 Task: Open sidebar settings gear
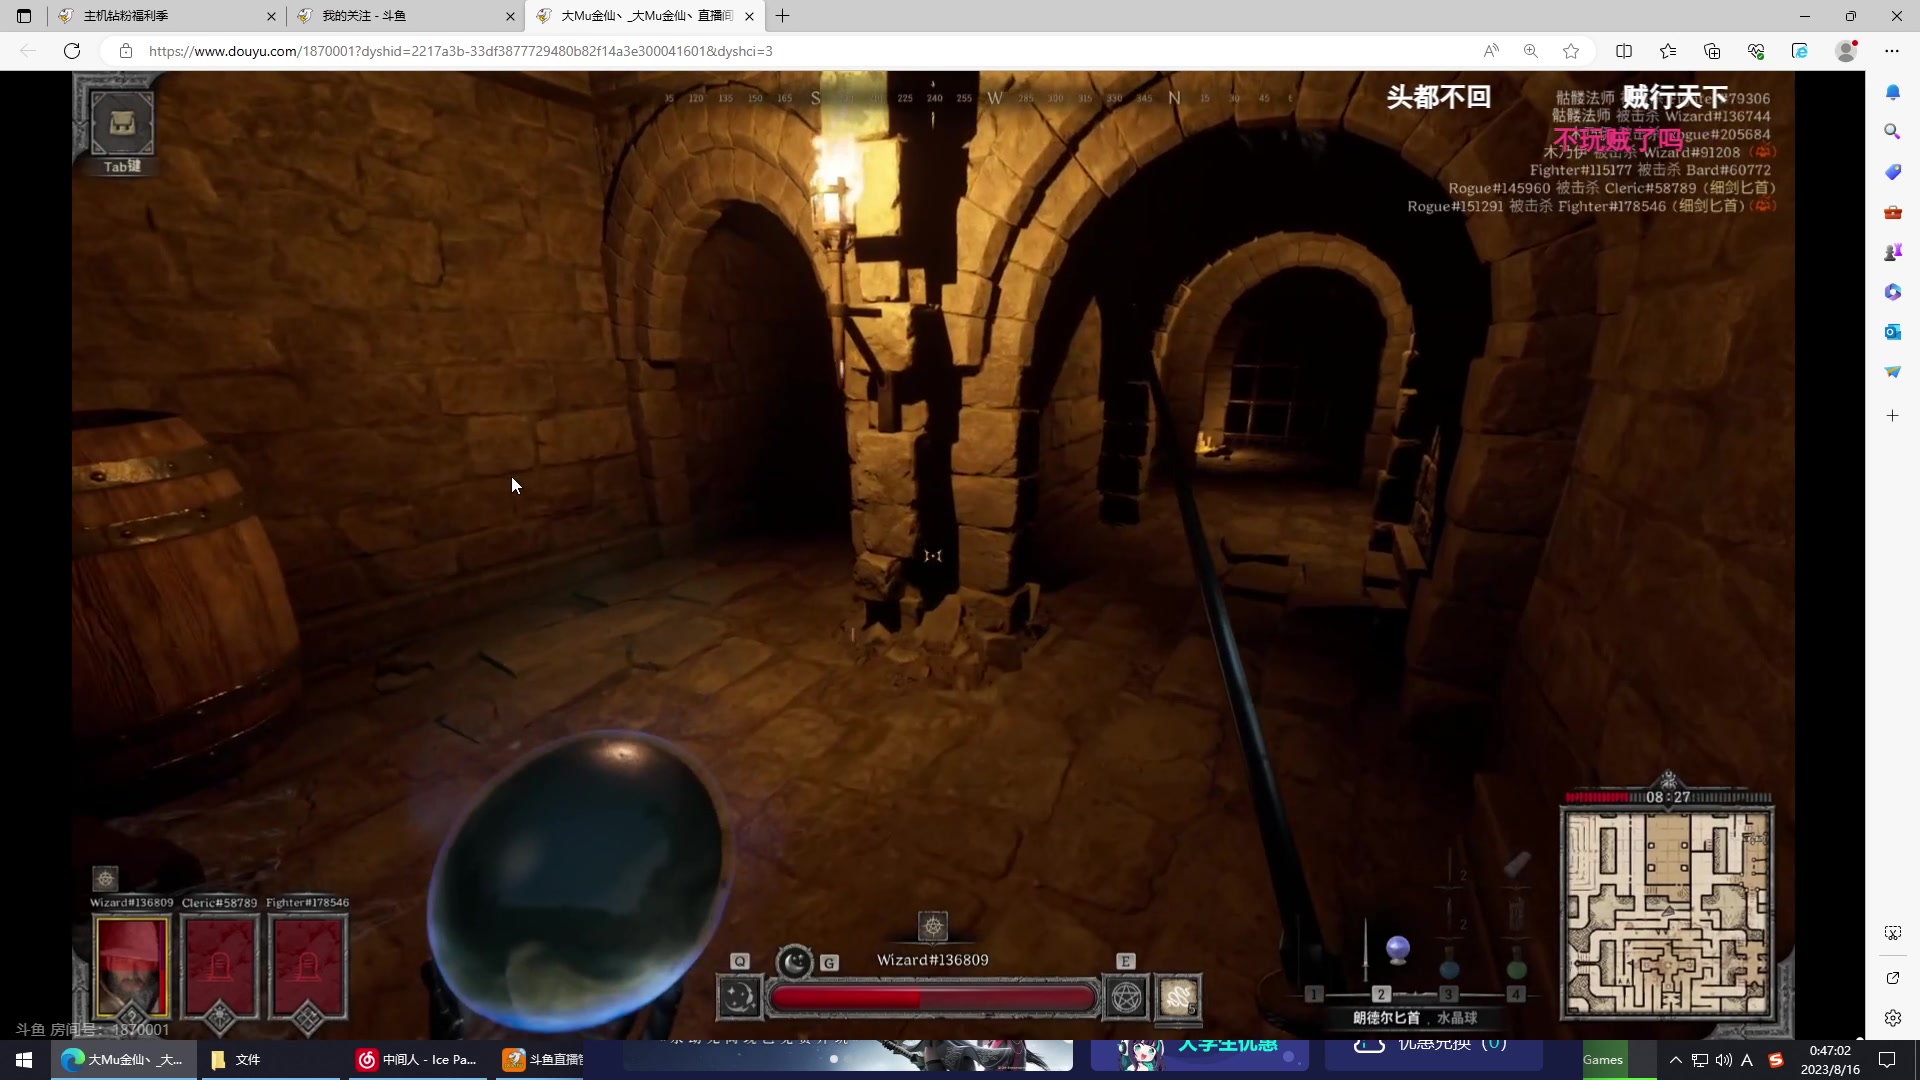(1893, 1018)
